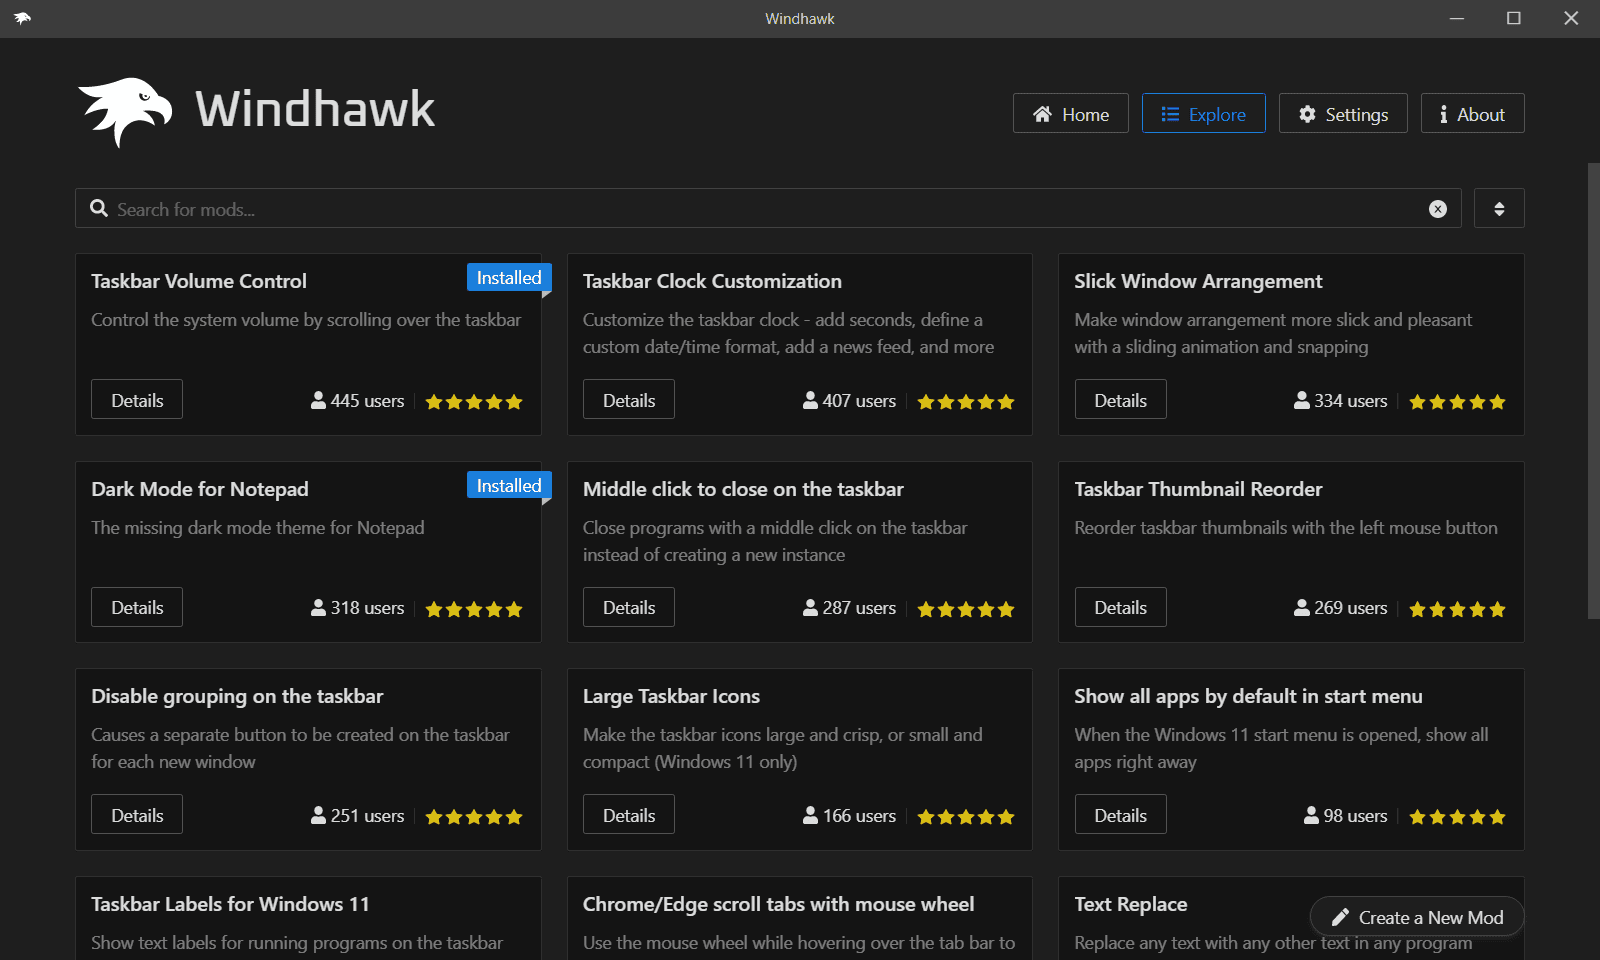Open the Home tab
Screen dimensions: 1600x960
point(1070,113)
